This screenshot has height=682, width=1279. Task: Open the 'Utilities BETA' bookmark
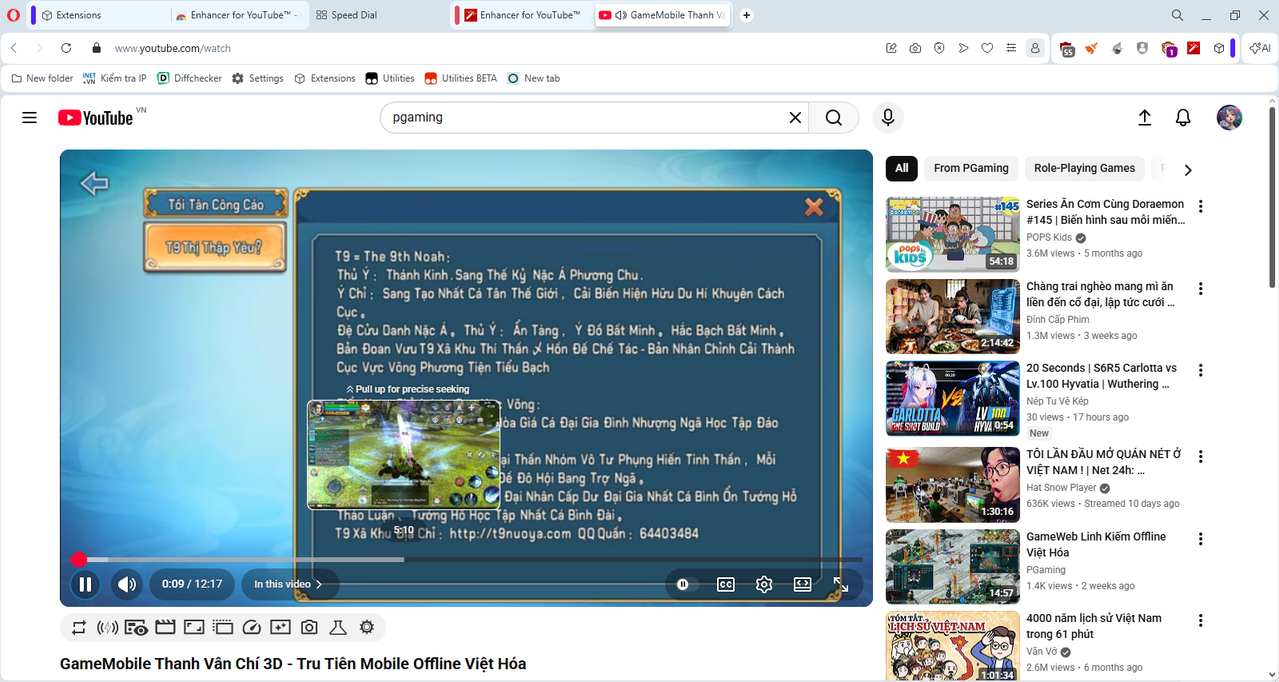461,78
